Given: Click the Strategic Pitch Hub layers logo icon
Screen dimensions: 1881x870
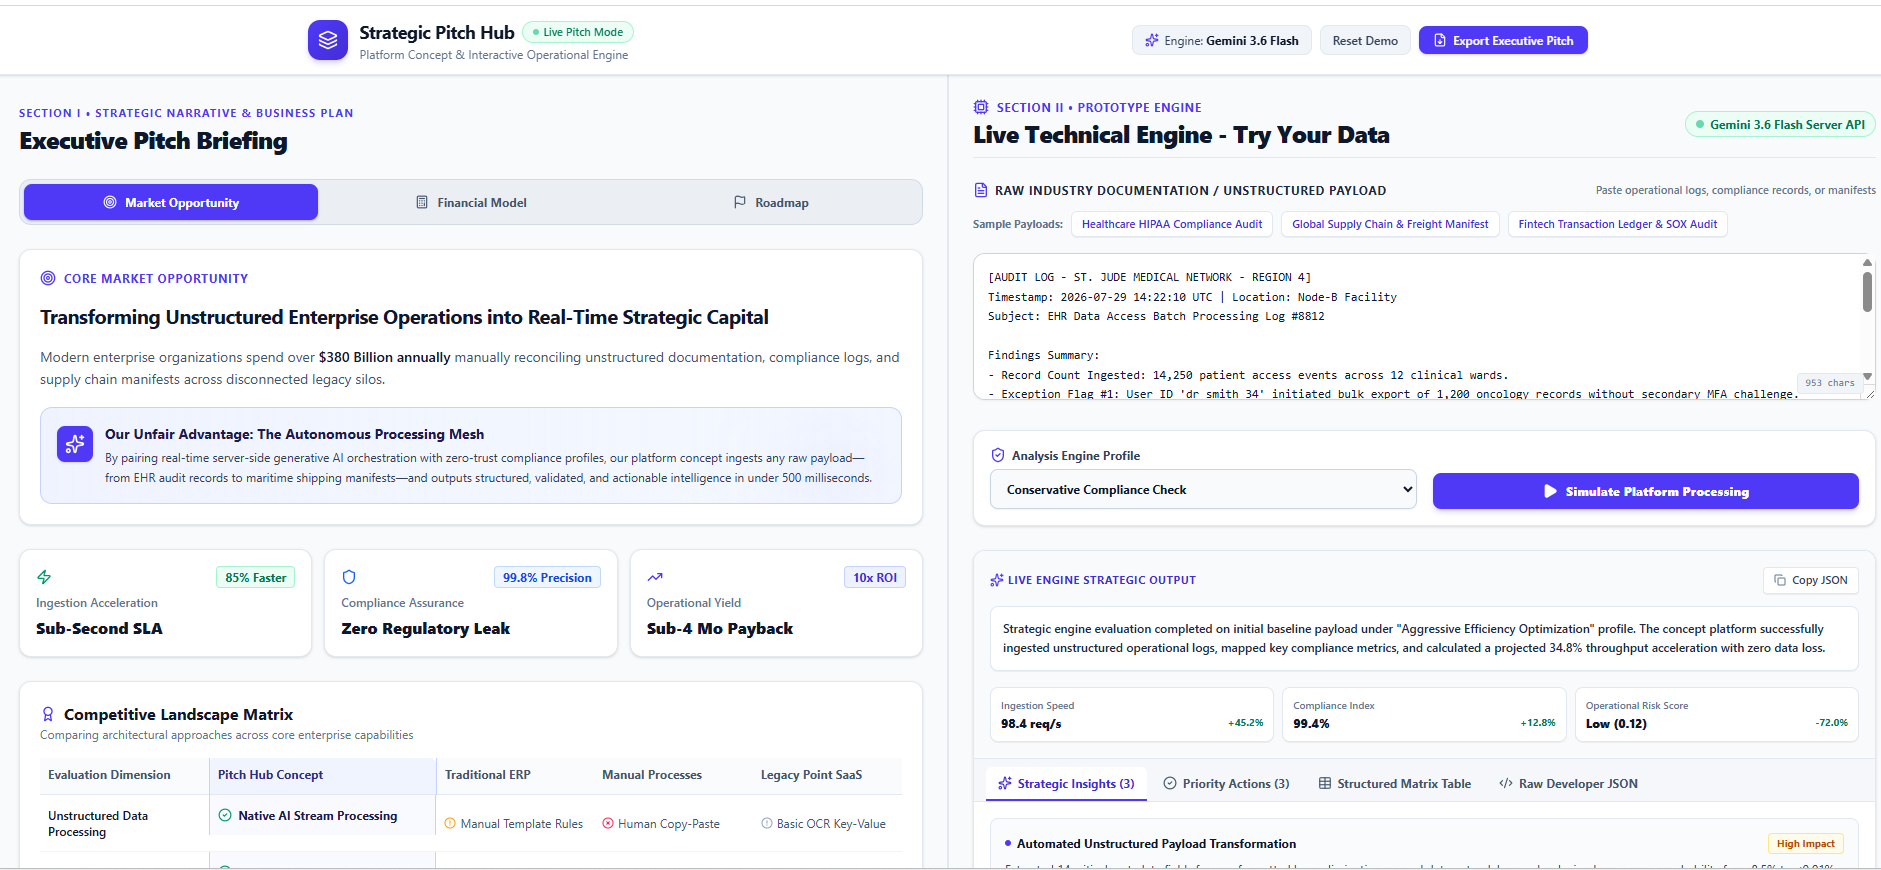Looking at the screenshot, I should tap(328, 40).
